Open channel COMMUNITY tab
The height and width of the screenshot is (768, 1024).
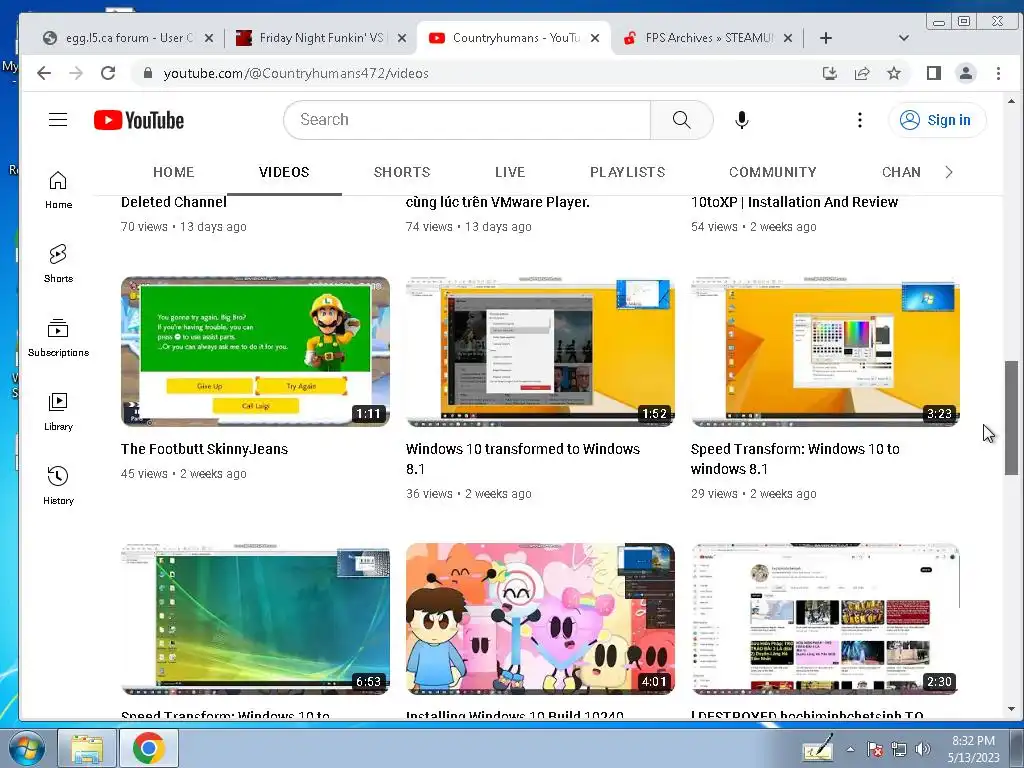click(773, 172)
